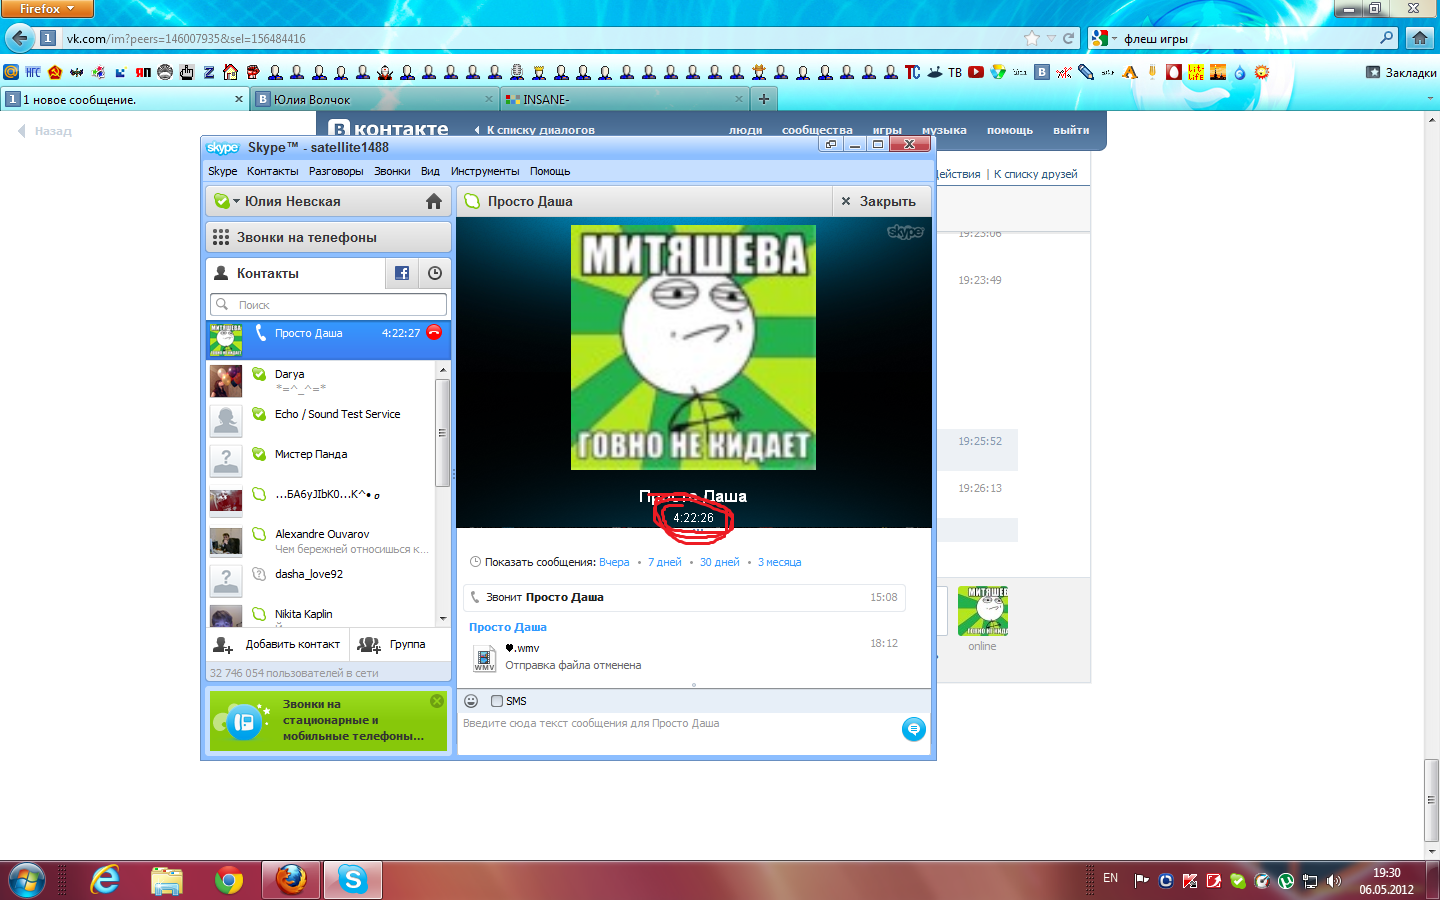Open the Skype menu
The height and width of the screenshot is (900, 1440).
[222, 171]
